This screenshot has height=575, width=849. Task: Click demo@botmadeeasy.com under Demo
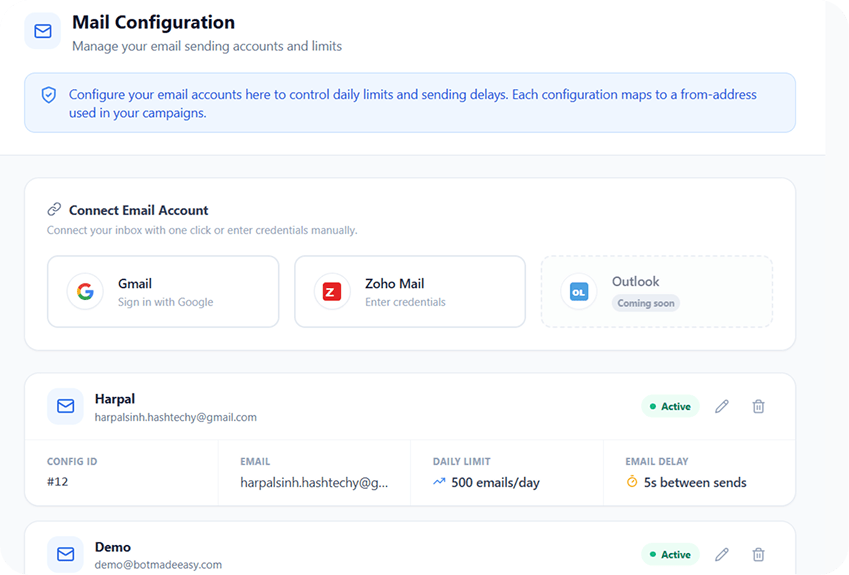pyautogui.click(x=158, y=565)
